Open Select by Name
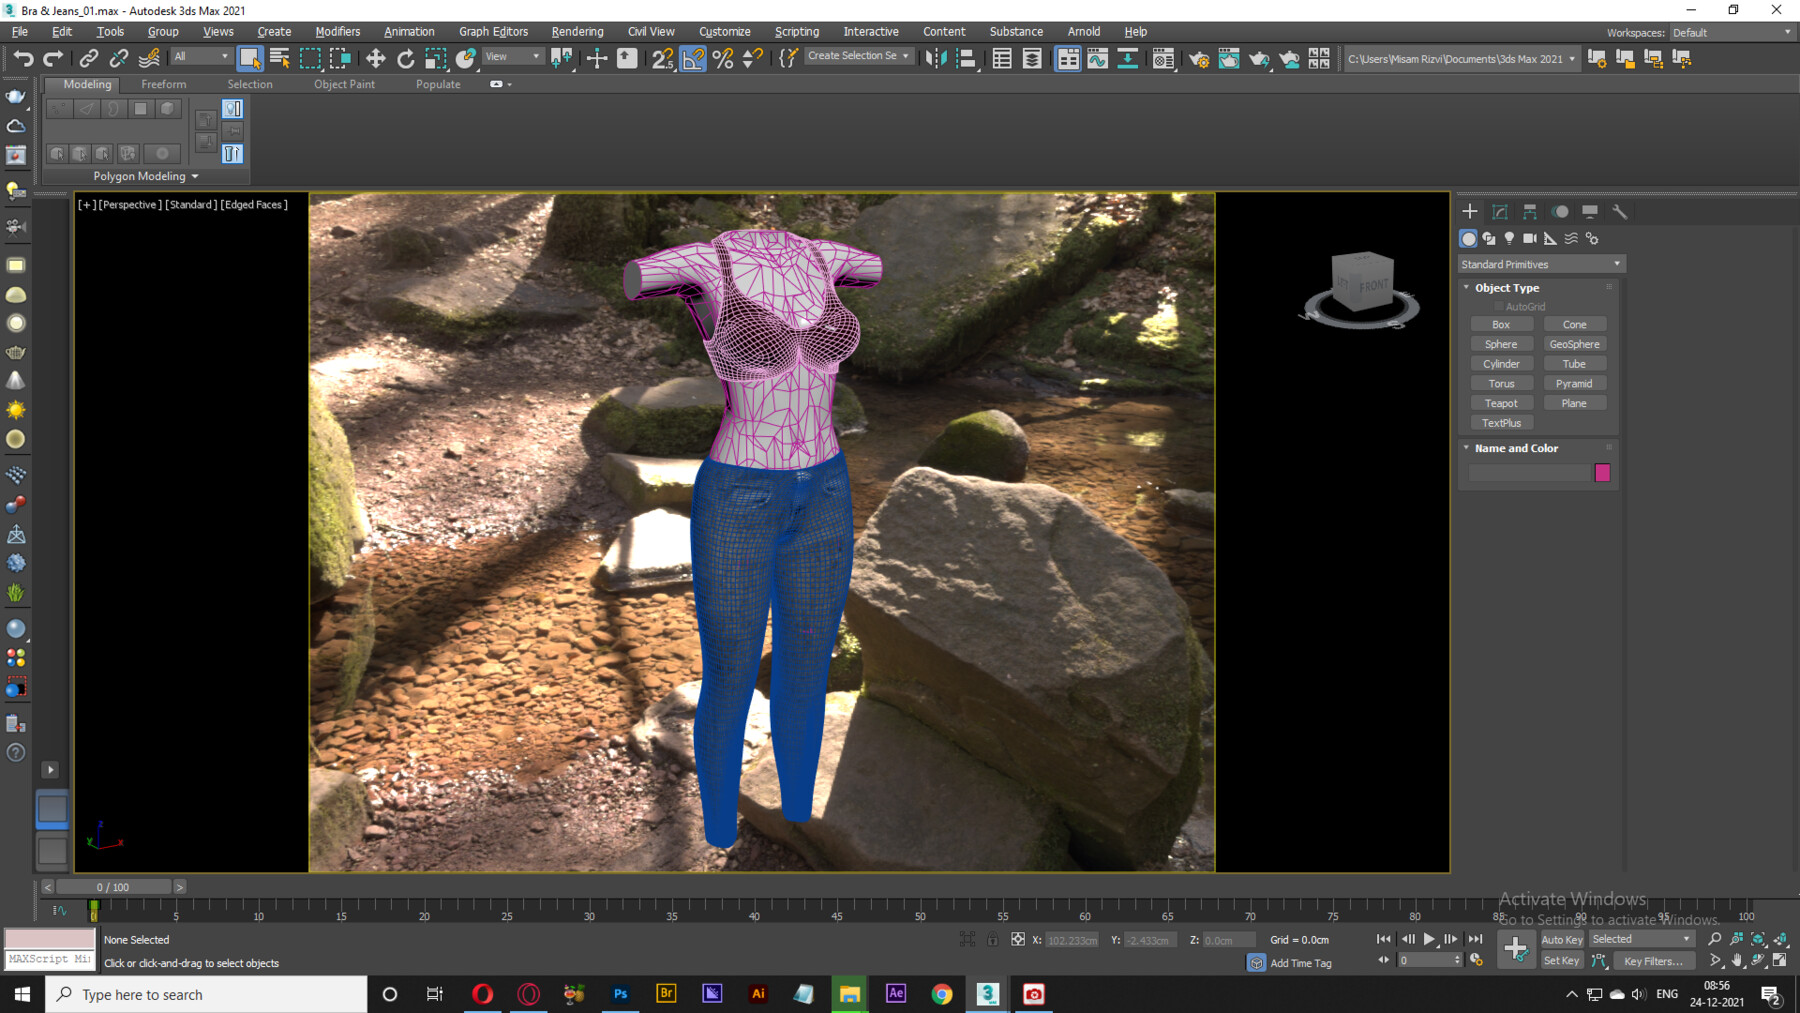 tap(279, 57)
